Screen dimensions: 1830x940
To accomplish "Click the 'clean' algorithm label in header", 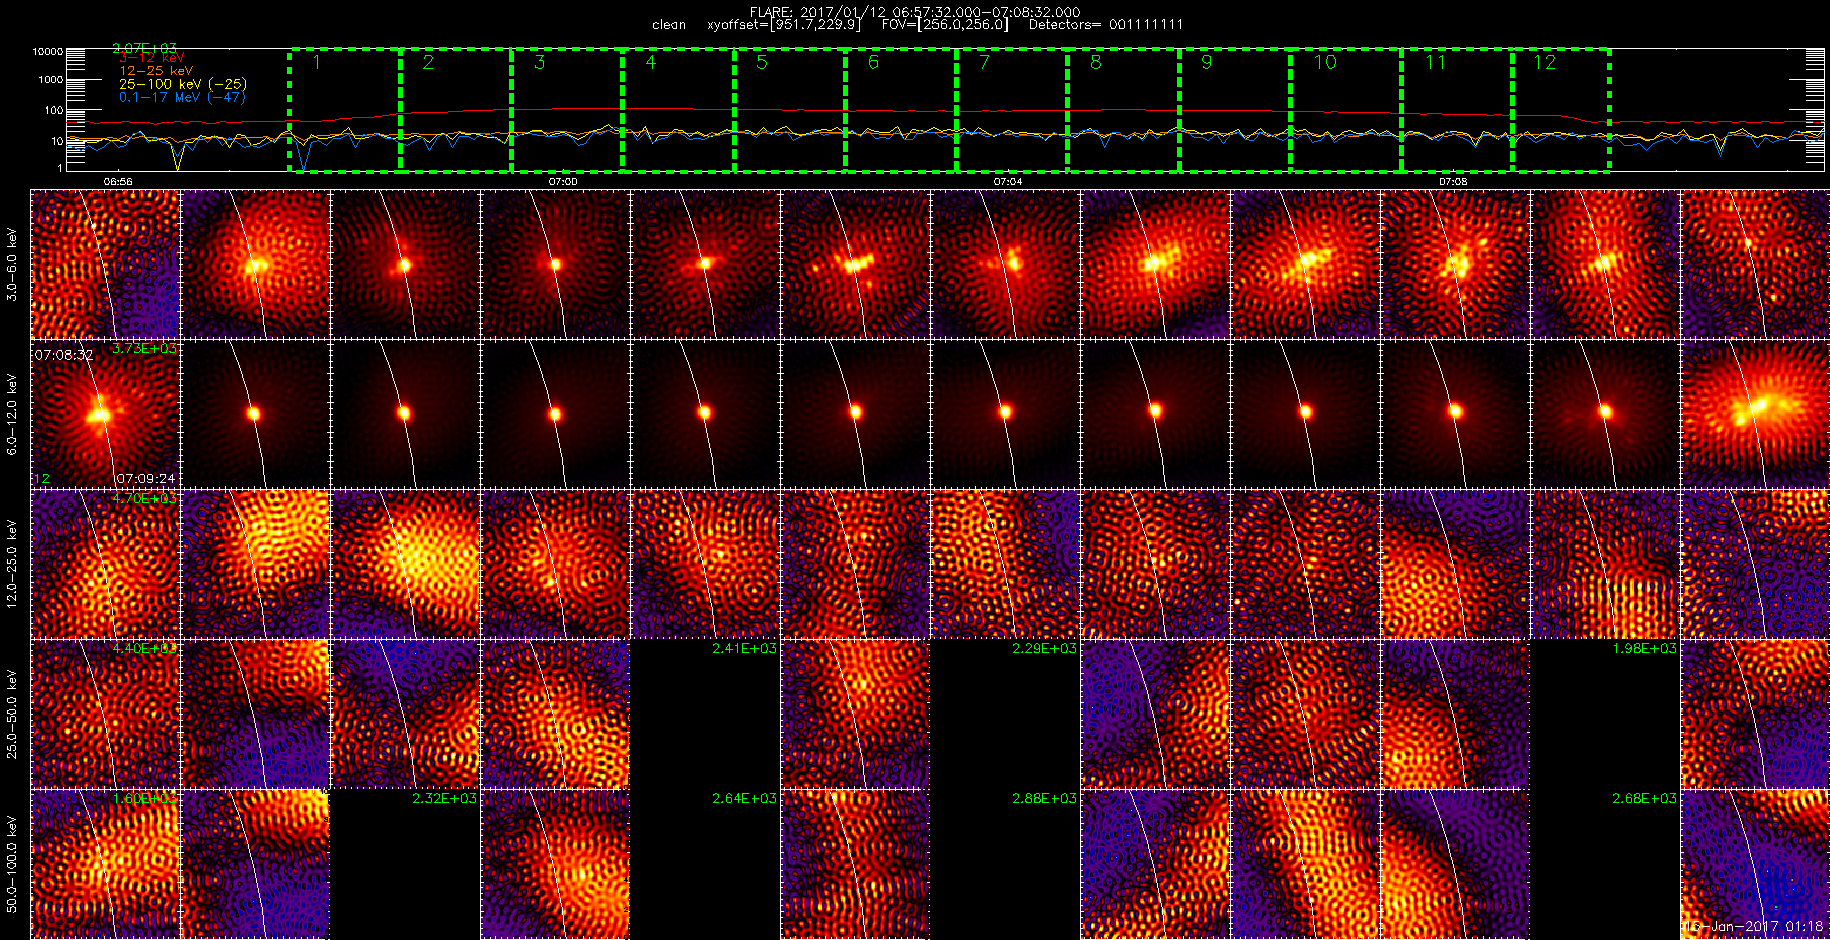I will (669, 25).
